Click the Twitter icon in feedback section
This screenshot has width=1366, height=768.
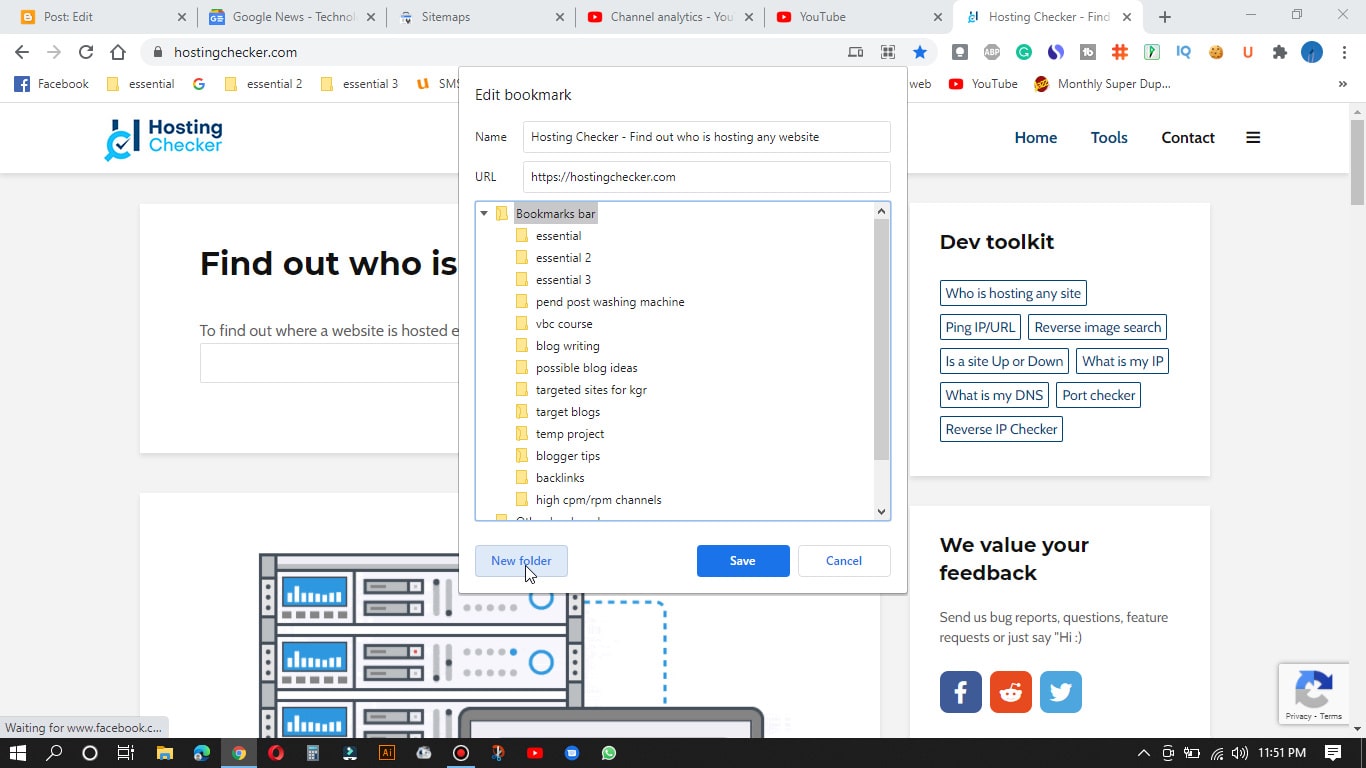1060,691
